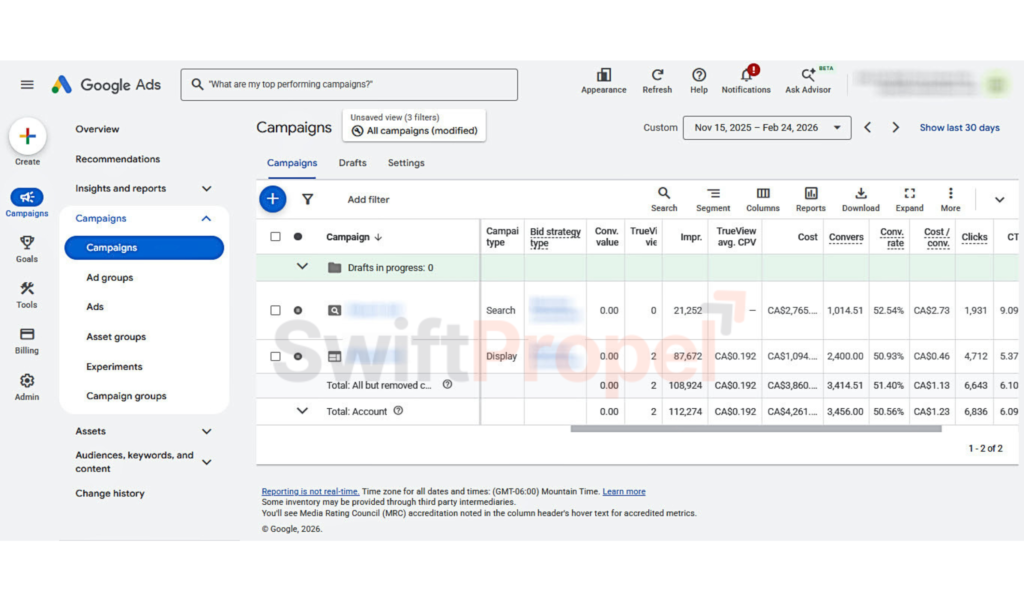
Task: Click the table horizontal scrollbar
Action: tap(756, 429)
